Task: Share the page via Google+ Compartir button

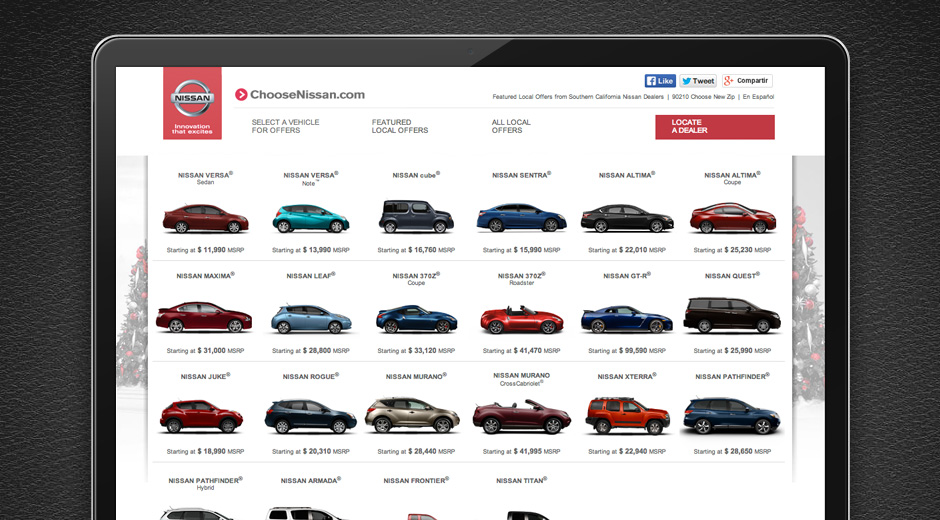Action: pyautogui.click(x=747, y=81)
